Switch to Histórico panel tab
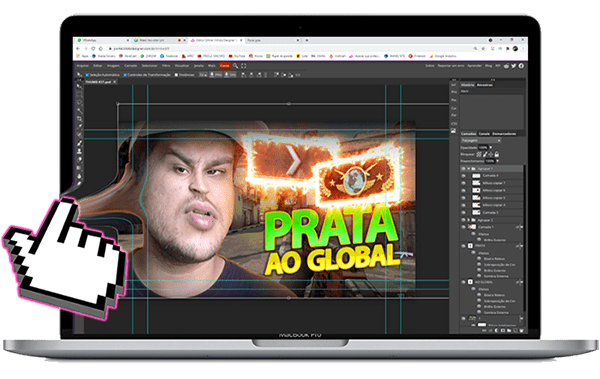 pyautogui.click(x=468, y=85)
